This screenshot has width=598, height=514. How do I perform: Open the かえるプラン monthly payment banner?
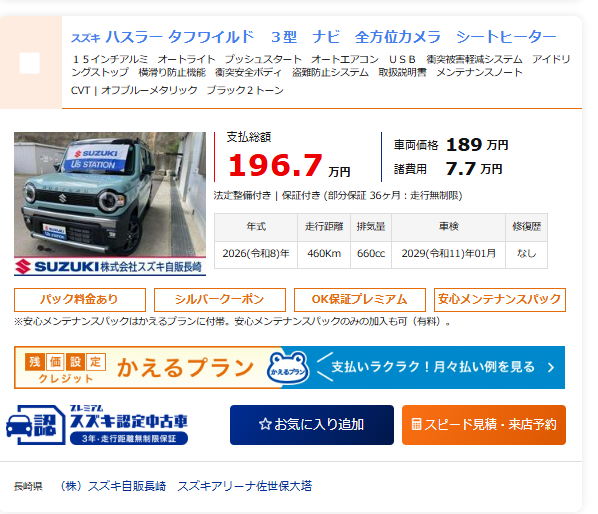coord(289,368)
